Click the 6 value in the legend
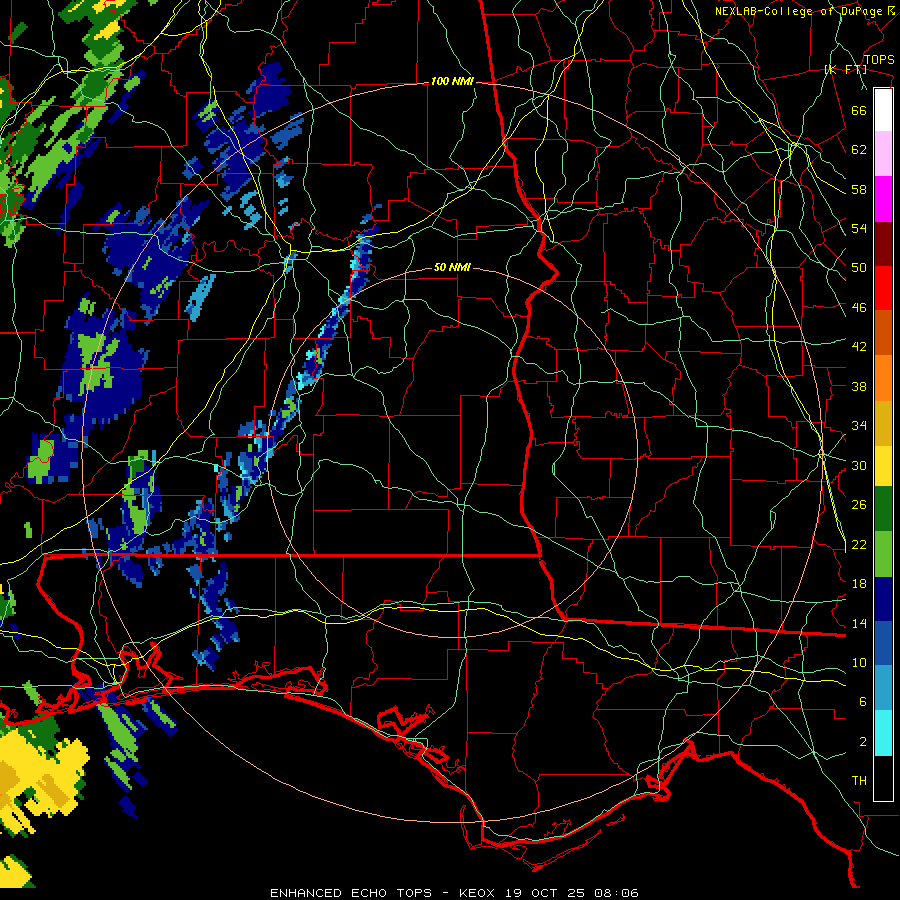 pyautogui.click(x=863, y=702)
